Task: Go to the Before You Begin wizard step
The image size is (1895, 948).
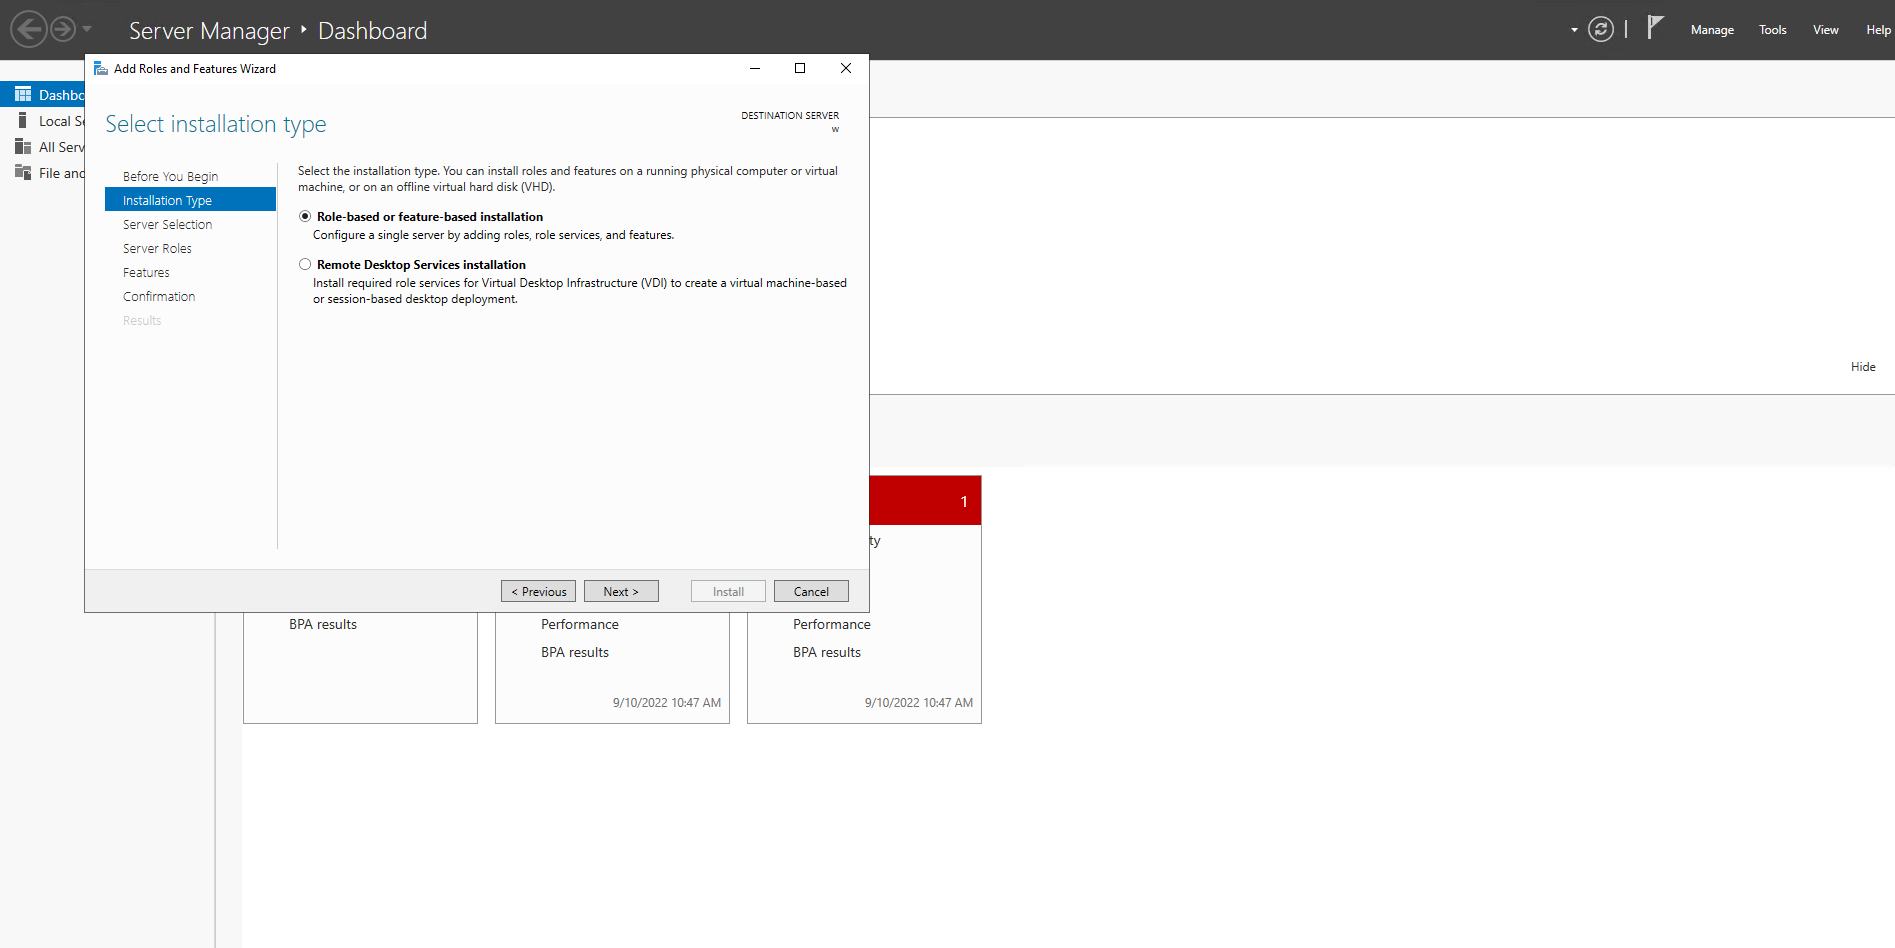Action: (x=170, y=176)
